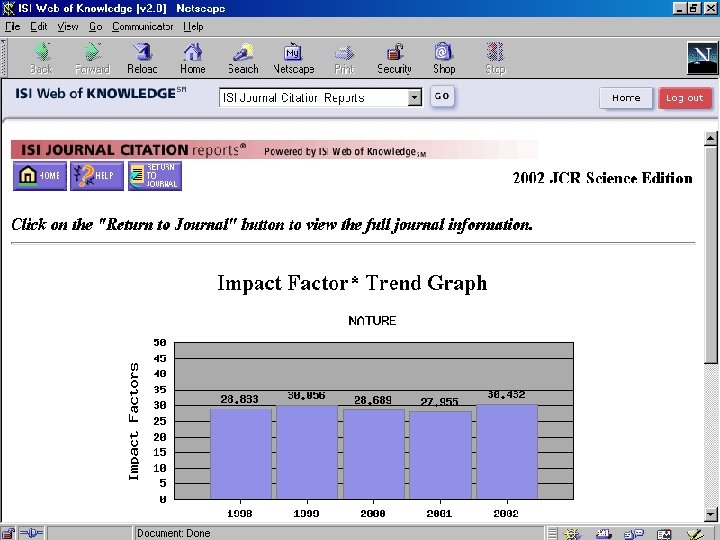720x540 pixels.
Task: Click the "Impact Factors" axis label
Action: click(133, 422)
